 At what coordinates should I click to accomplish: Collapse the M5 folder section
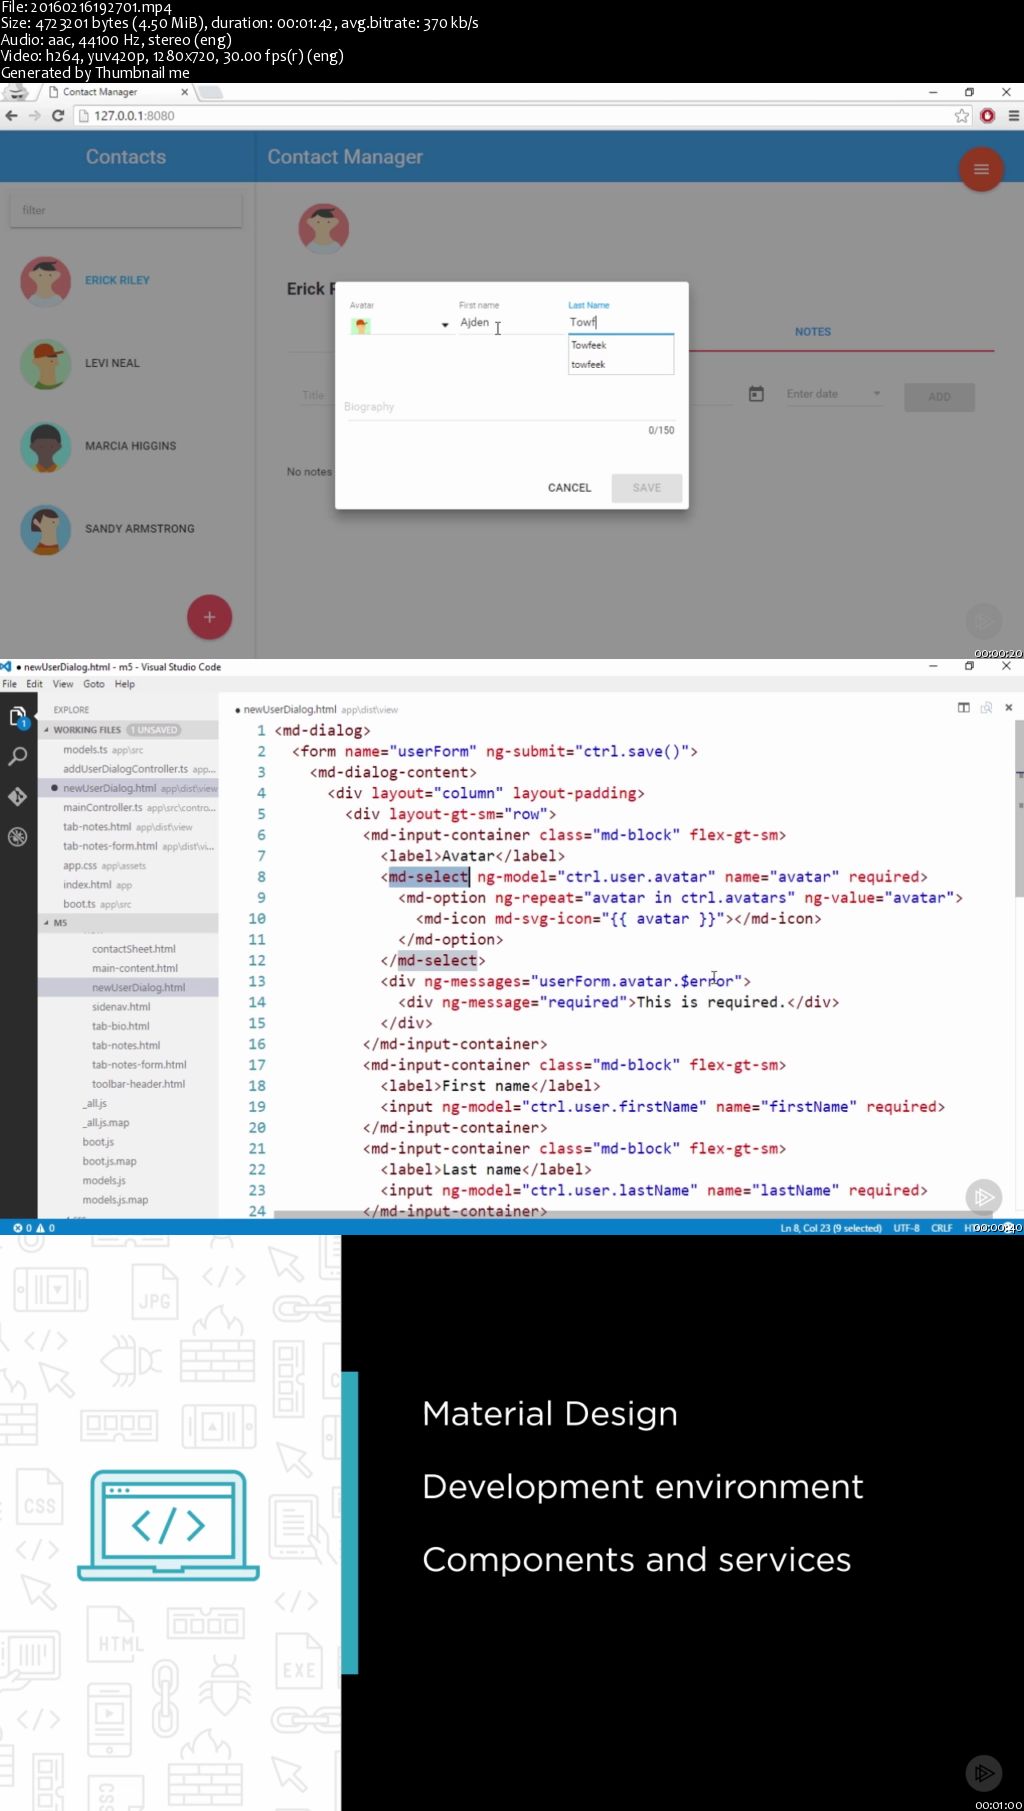point(47,923)
